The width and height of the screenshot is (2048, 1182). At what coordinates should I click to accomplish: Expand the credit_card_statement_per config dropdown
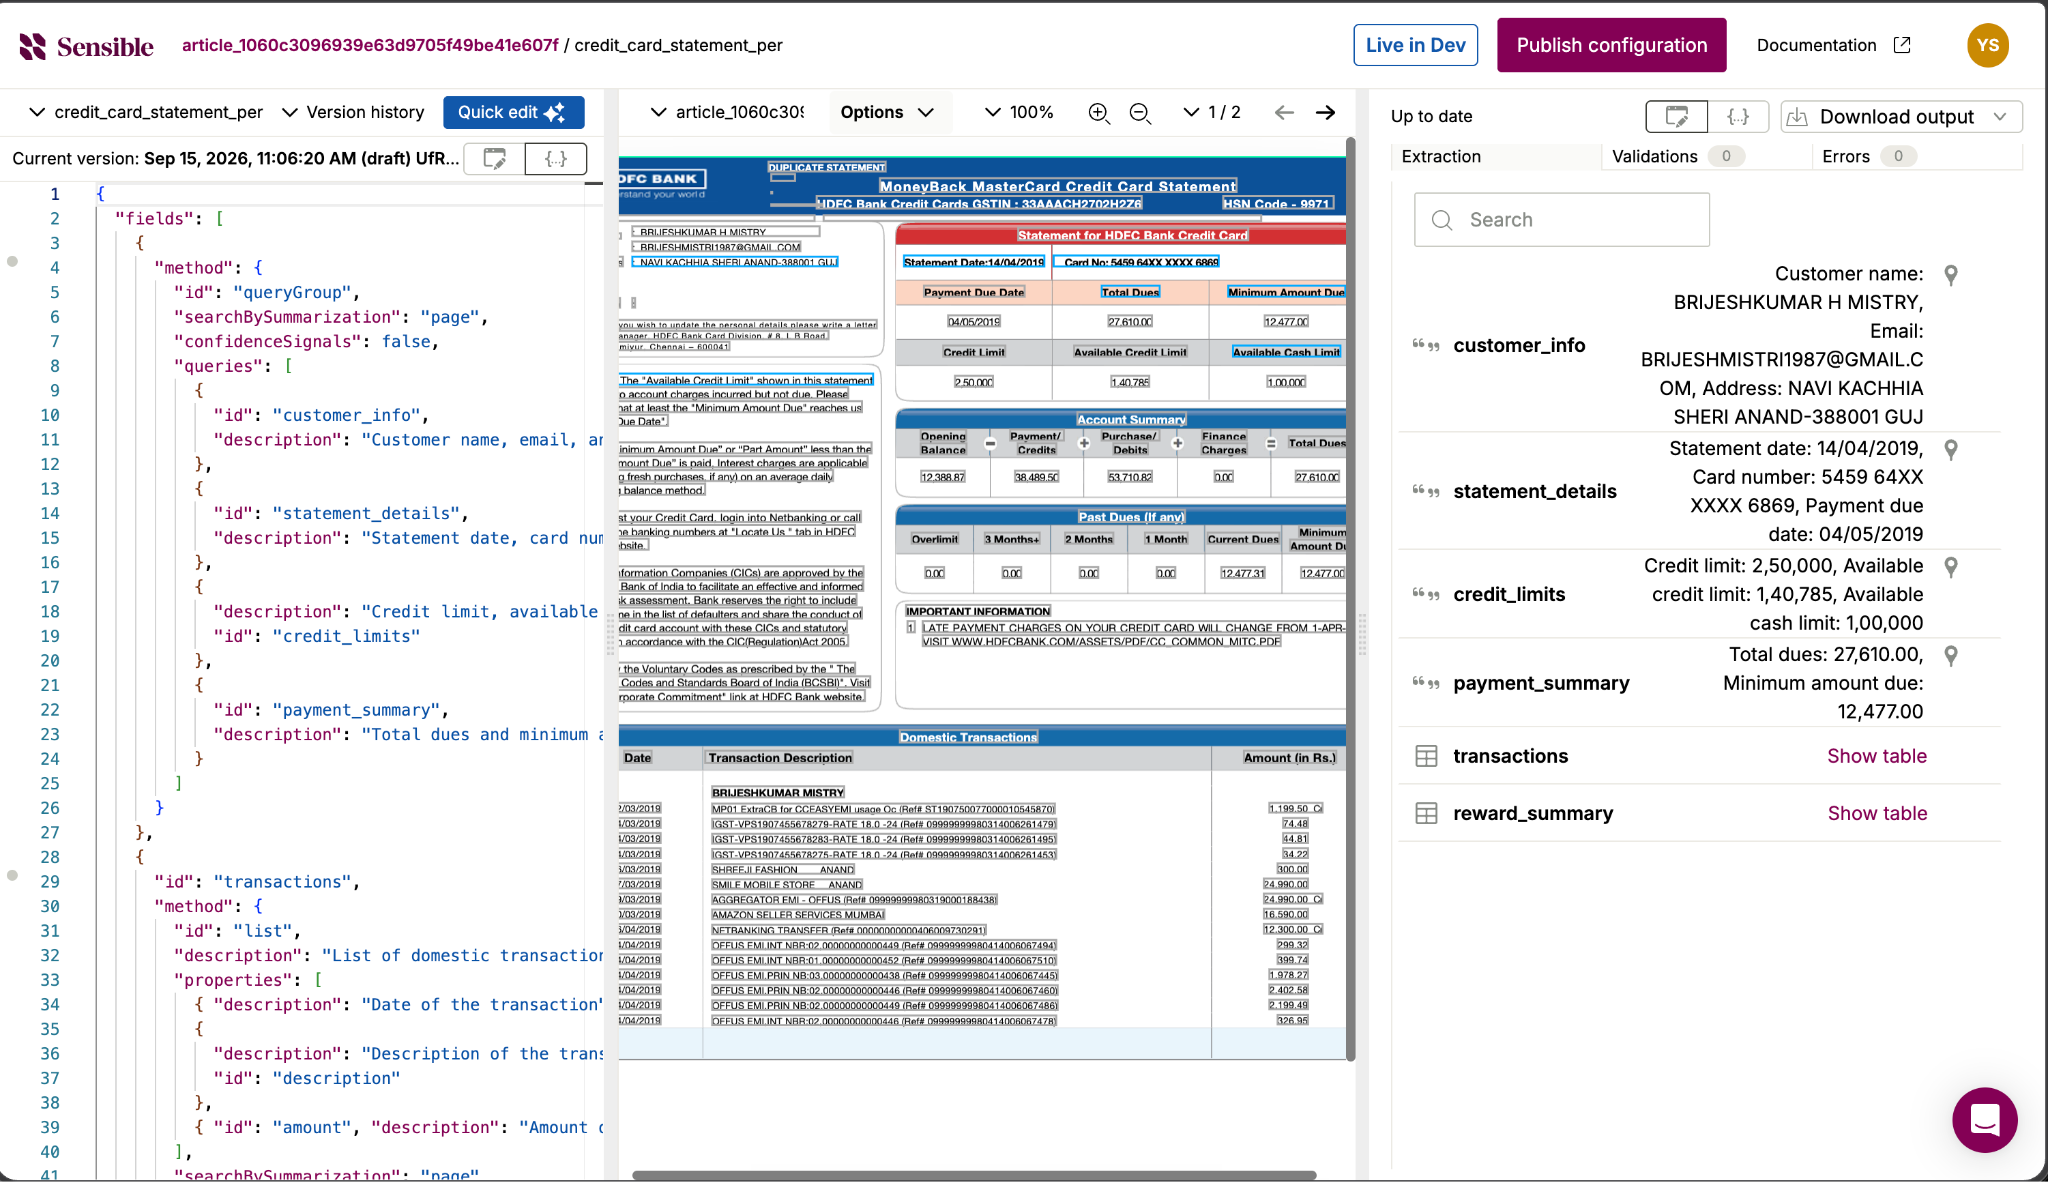click(x=146, y=112)
